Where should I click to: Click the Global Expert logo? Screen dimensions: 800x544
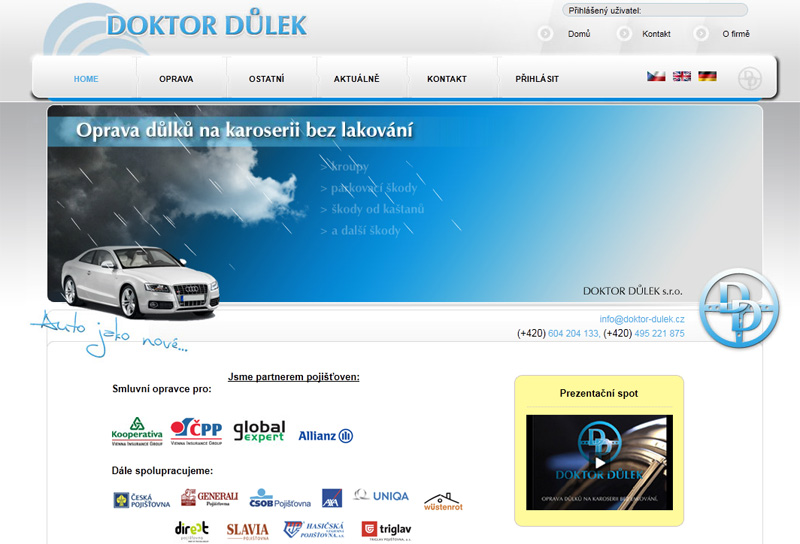(259, 431)
